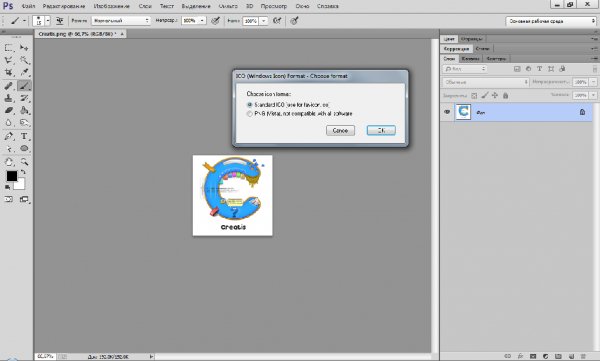600x361 pixels.
Task: Click the lock icon on Фон layer
Action: [582, 112]
